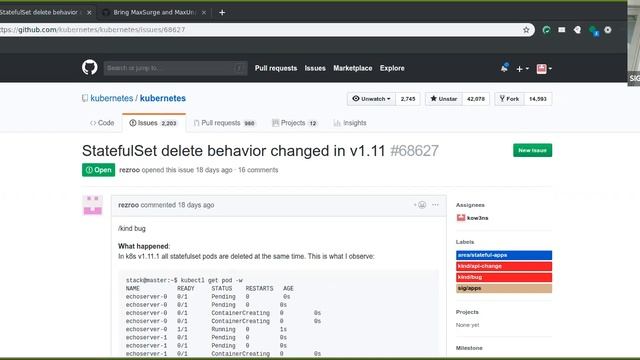Select the area/stateful-apps label
This screenshot has height=360, width=640.
[x=504, y=255]
